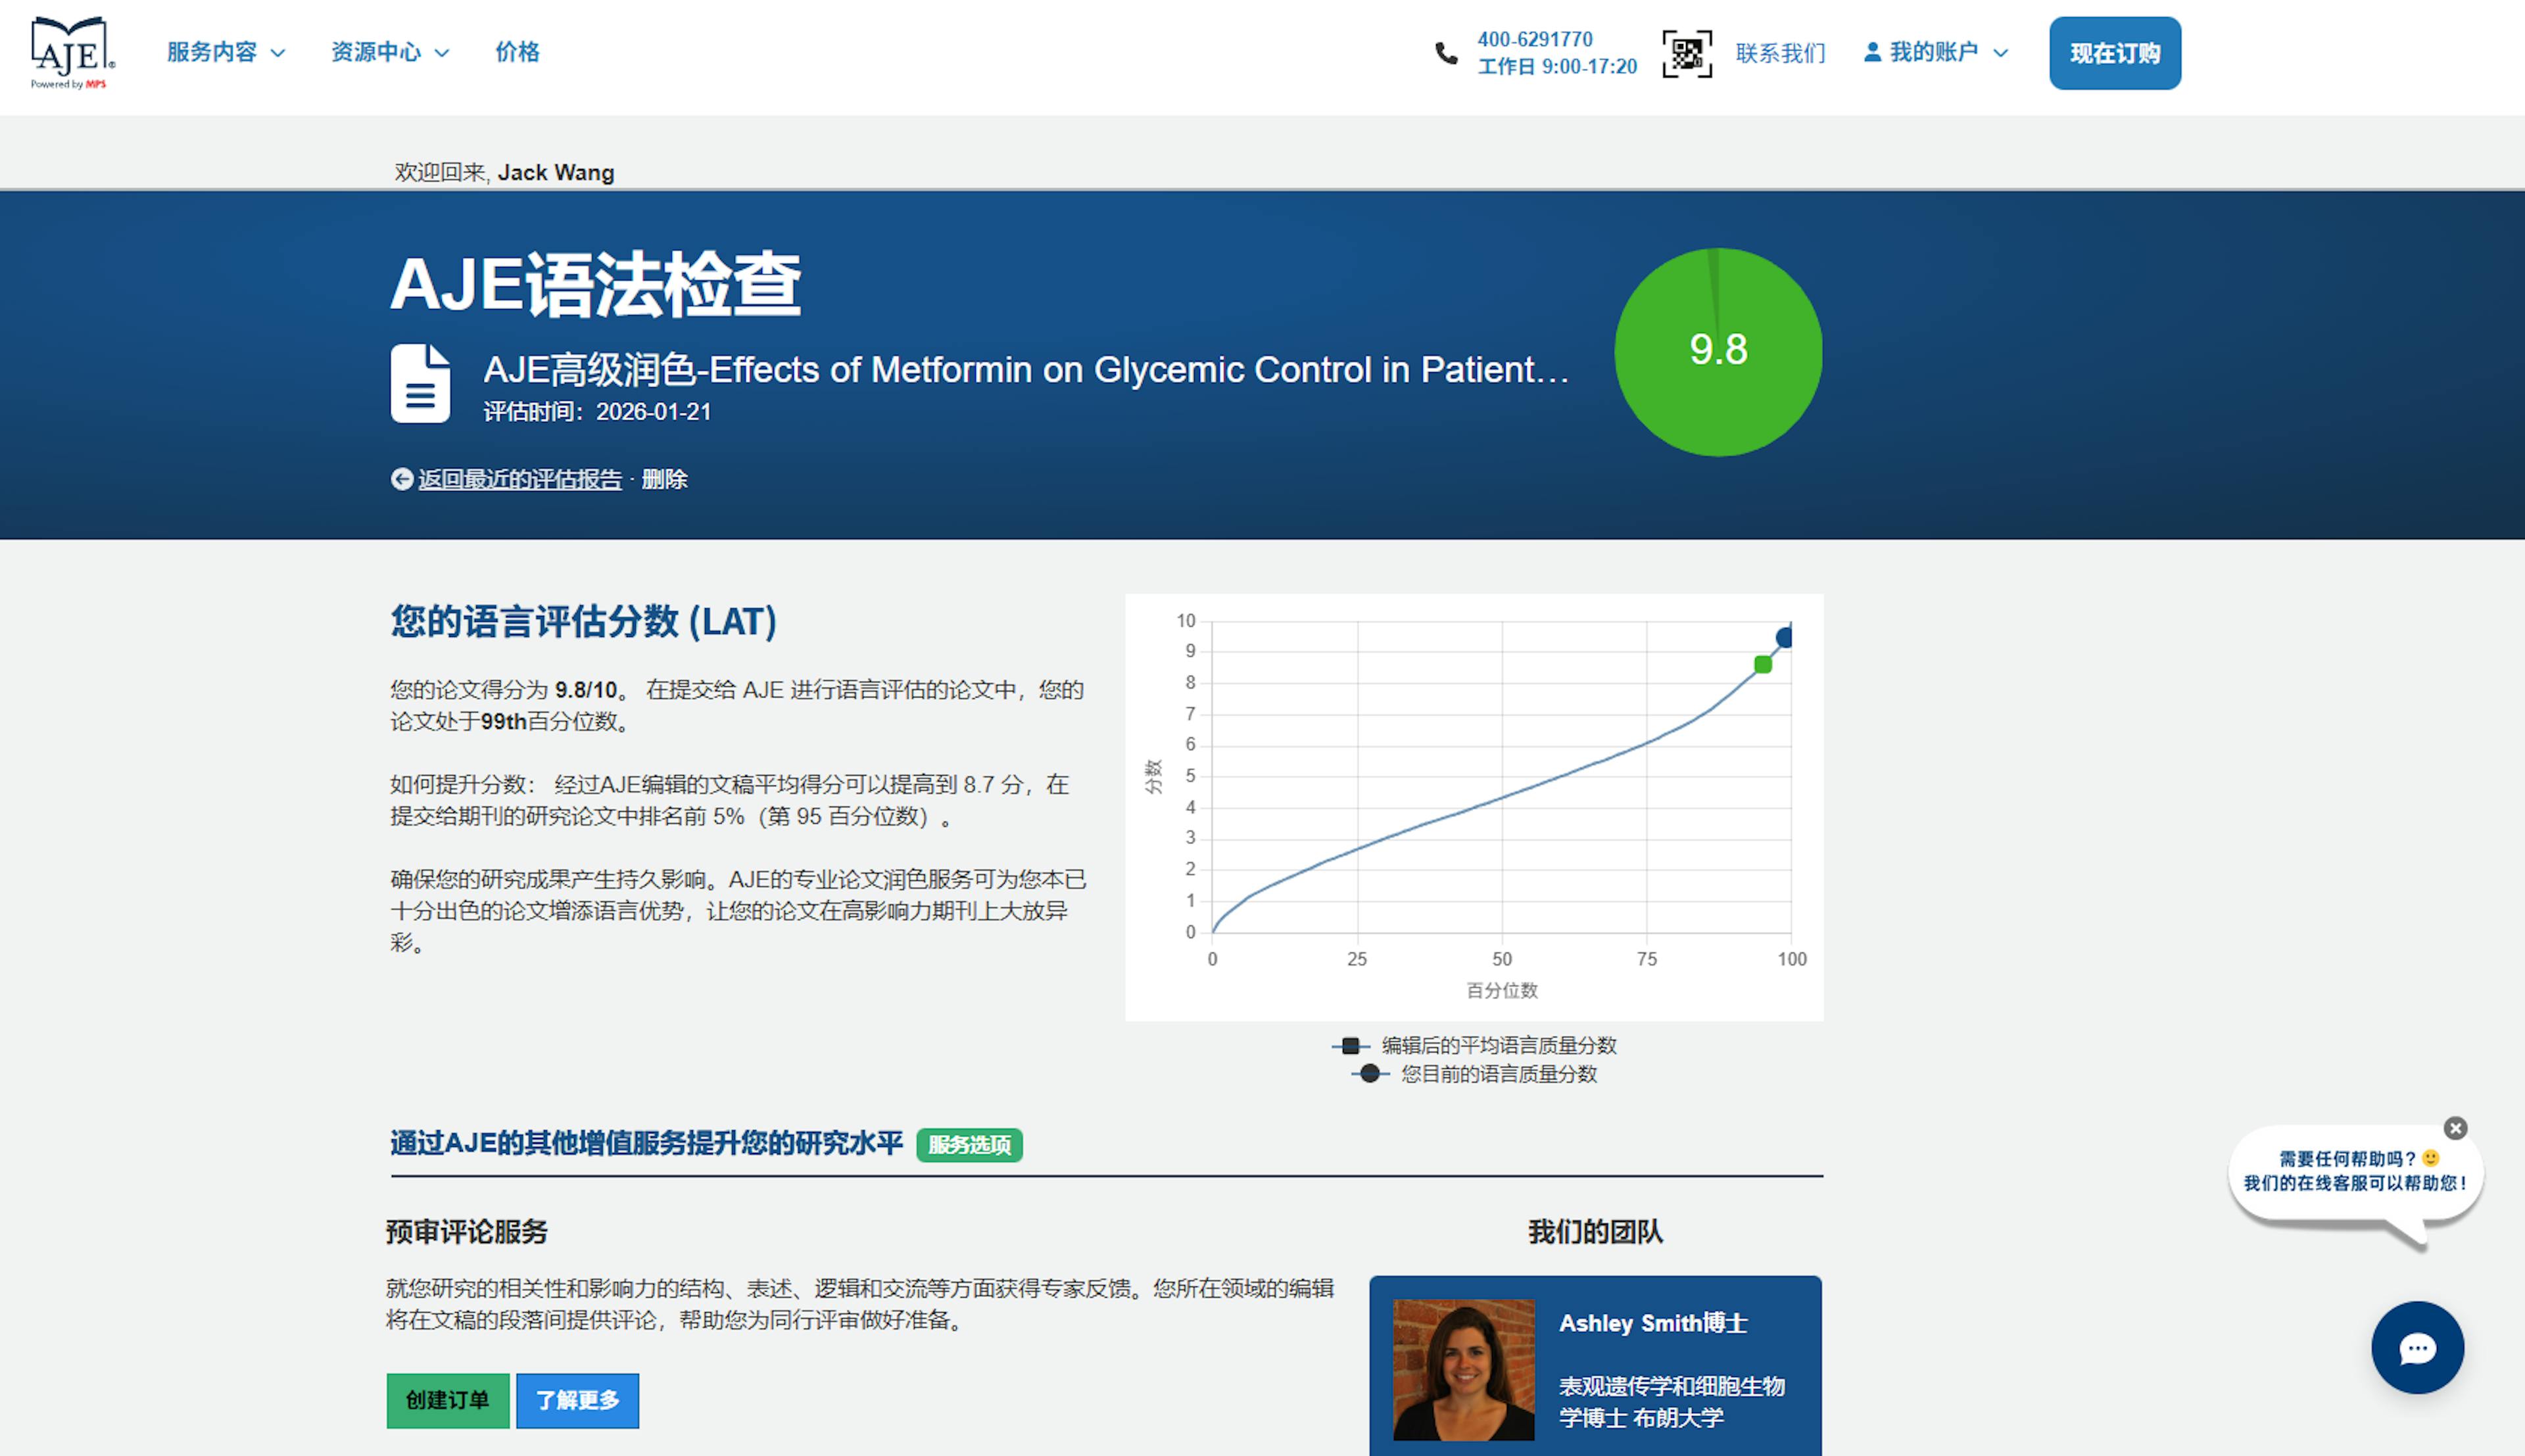Open 联系我们 from the header

tap(1779, 52)
